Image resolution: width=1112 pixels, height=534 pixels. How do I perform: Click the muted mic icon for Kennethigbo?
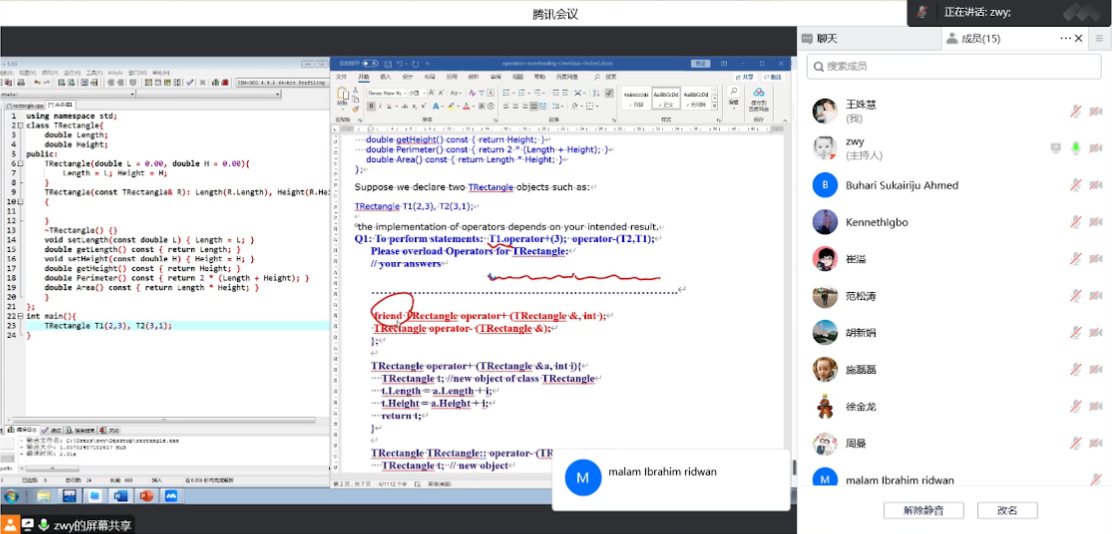click(1075, 222)
